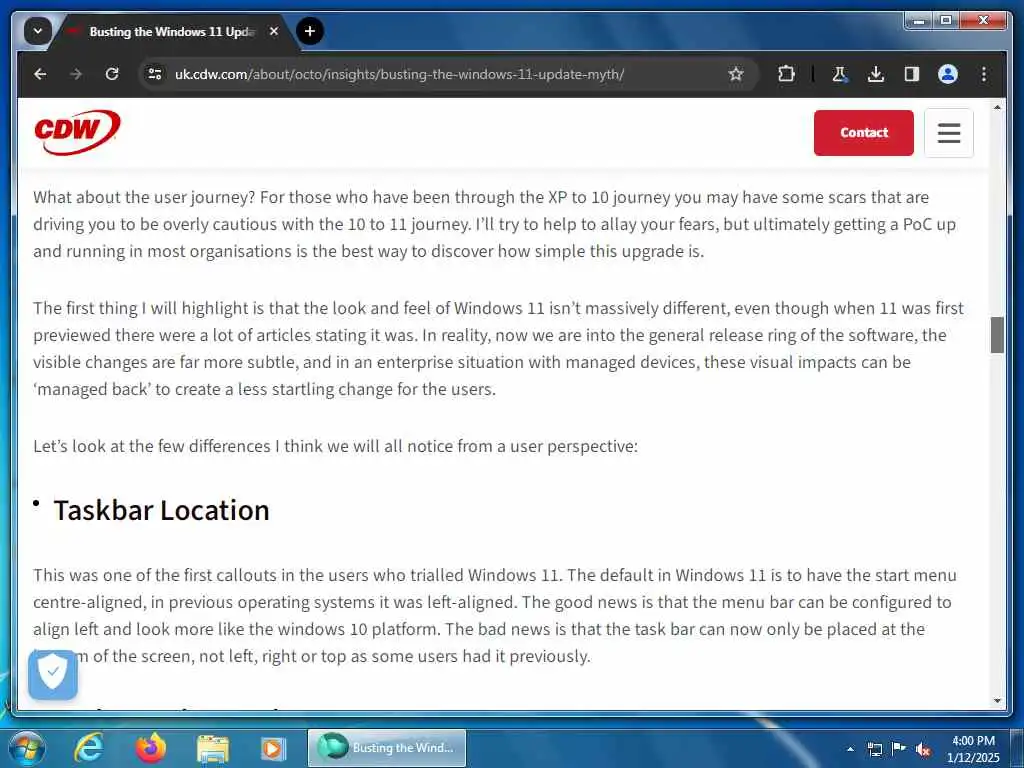Show hidden system tray icons

pos(850,749)
